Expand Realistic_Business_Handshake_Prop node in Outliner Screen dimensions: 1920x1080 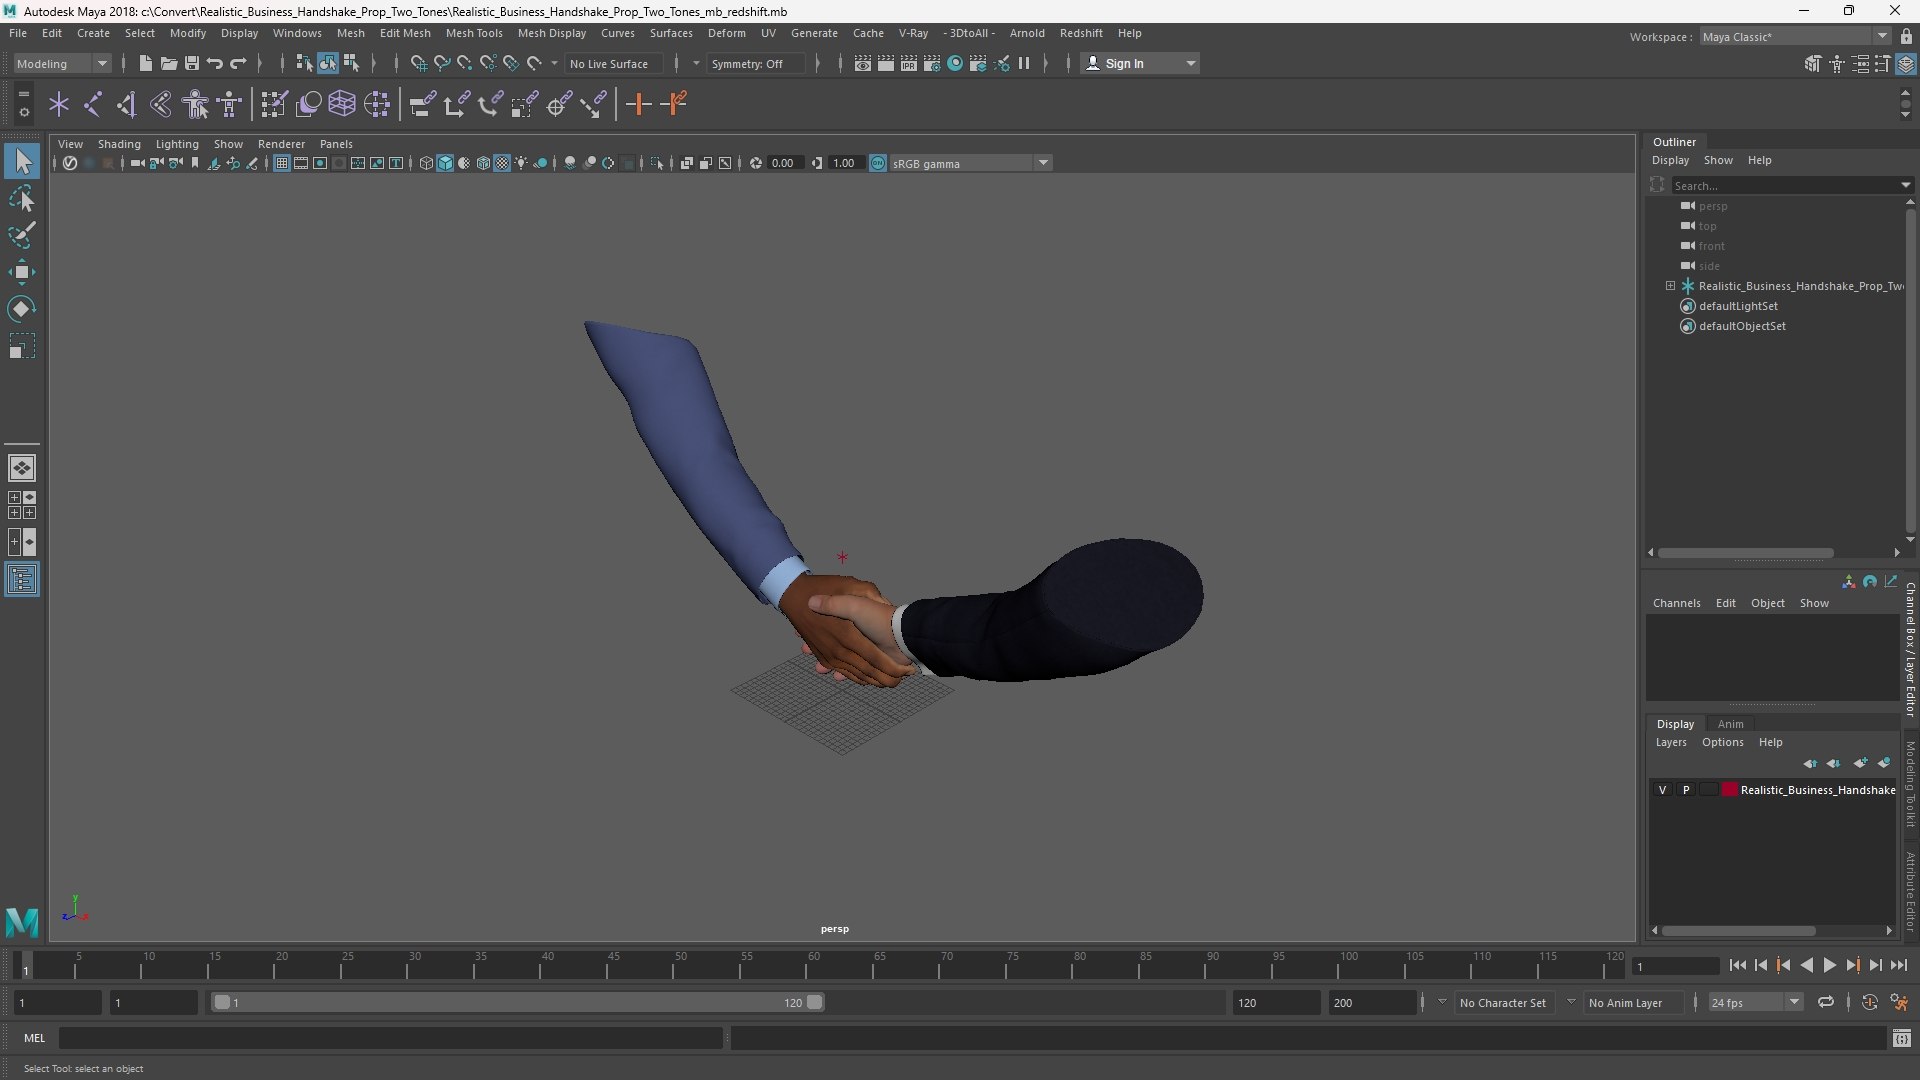1670,286
